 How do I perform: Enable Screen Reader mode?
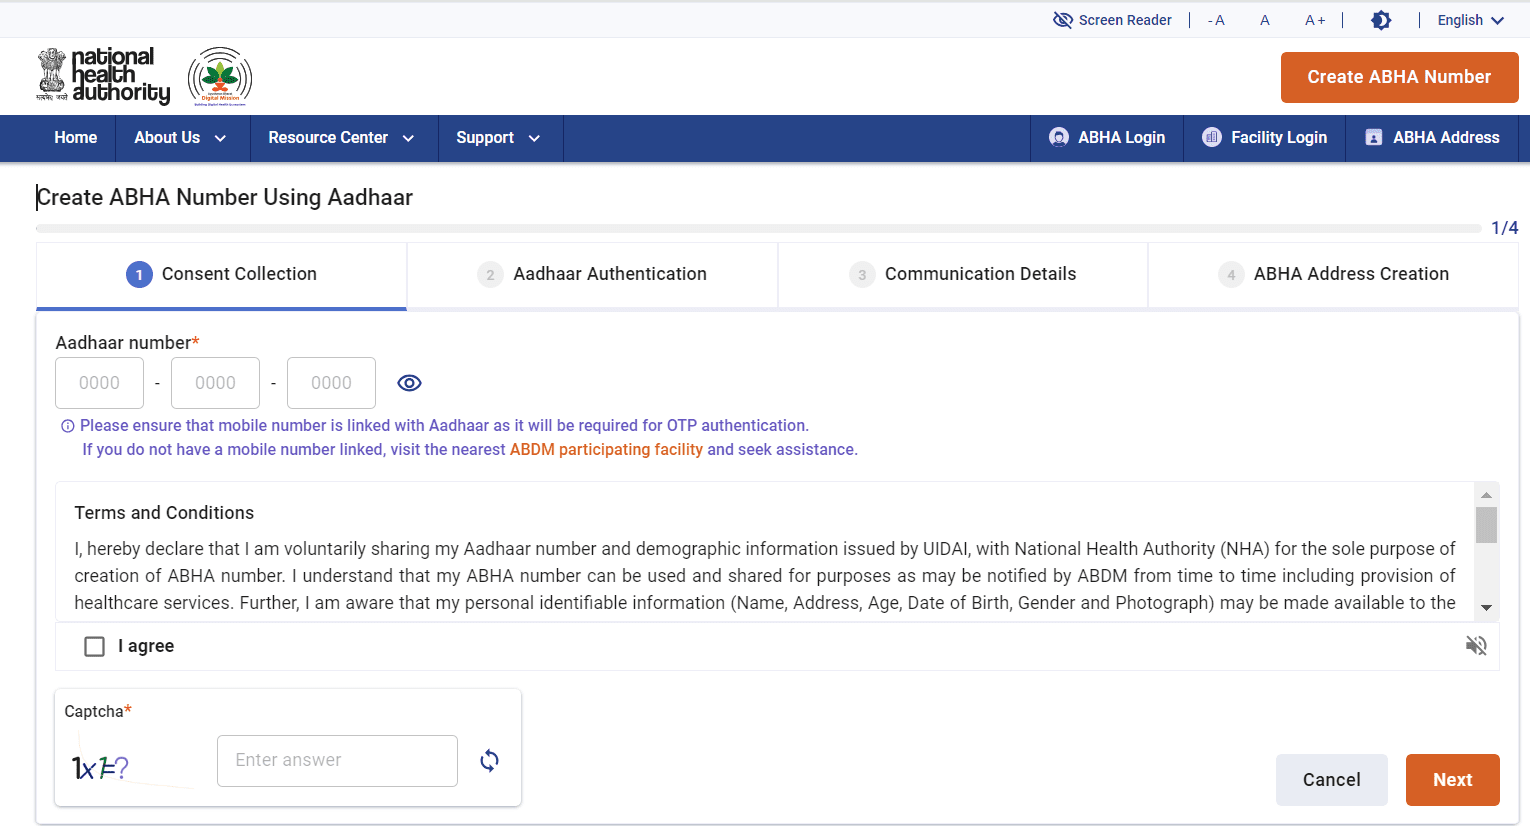click(1112, 19)
